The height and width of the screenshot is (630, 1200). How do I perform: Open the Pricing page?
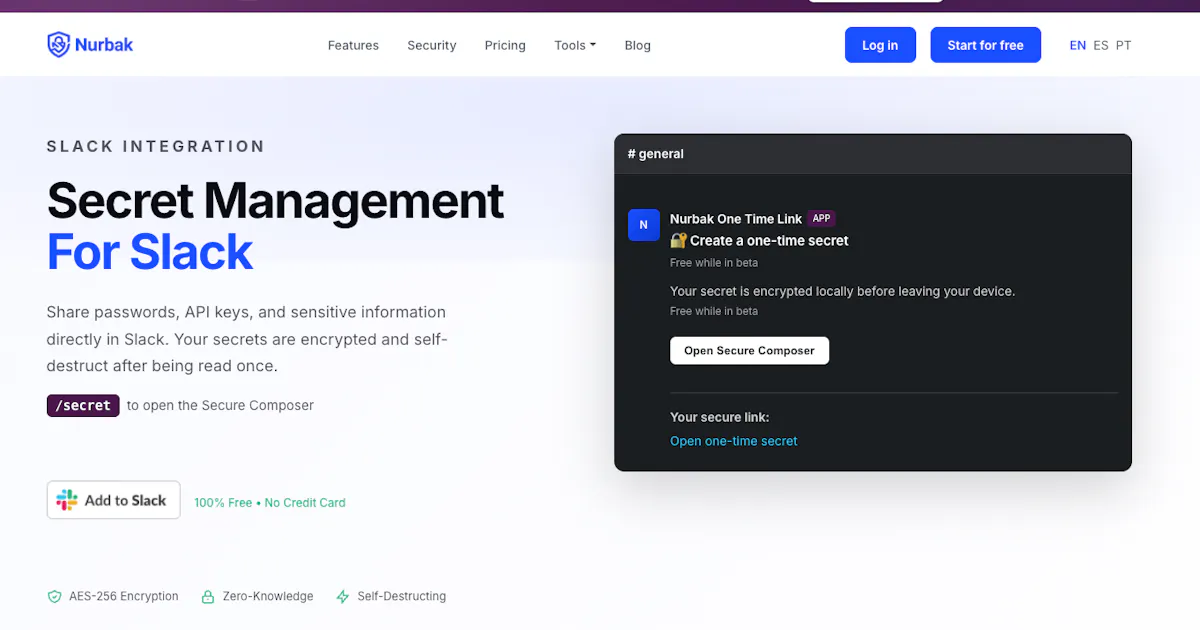tap(505, 45)
